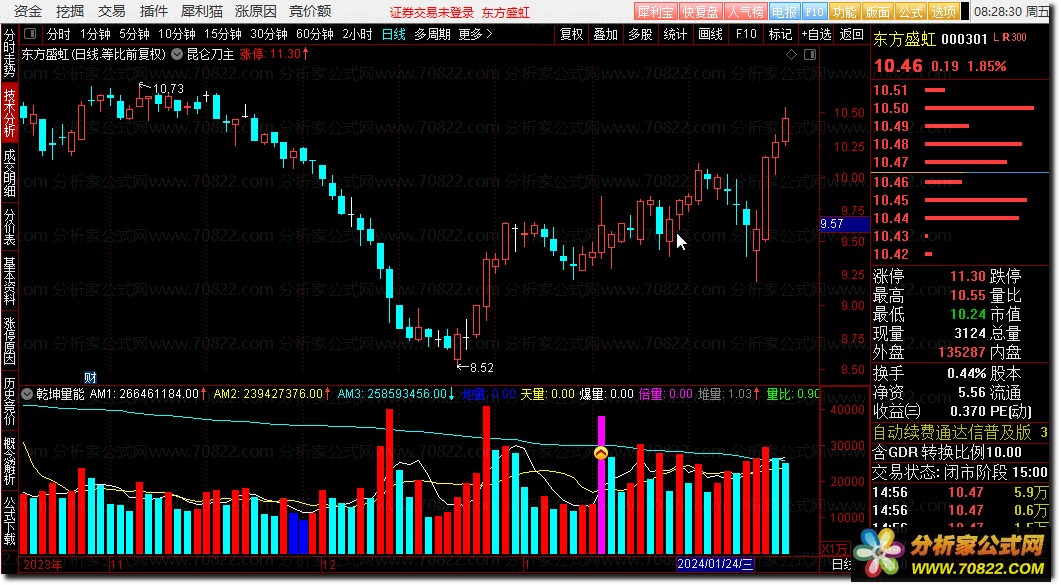This screenshot has width=1061, height=585.
Task: Switch to 1分钟 period
Action: pos(95,34)
